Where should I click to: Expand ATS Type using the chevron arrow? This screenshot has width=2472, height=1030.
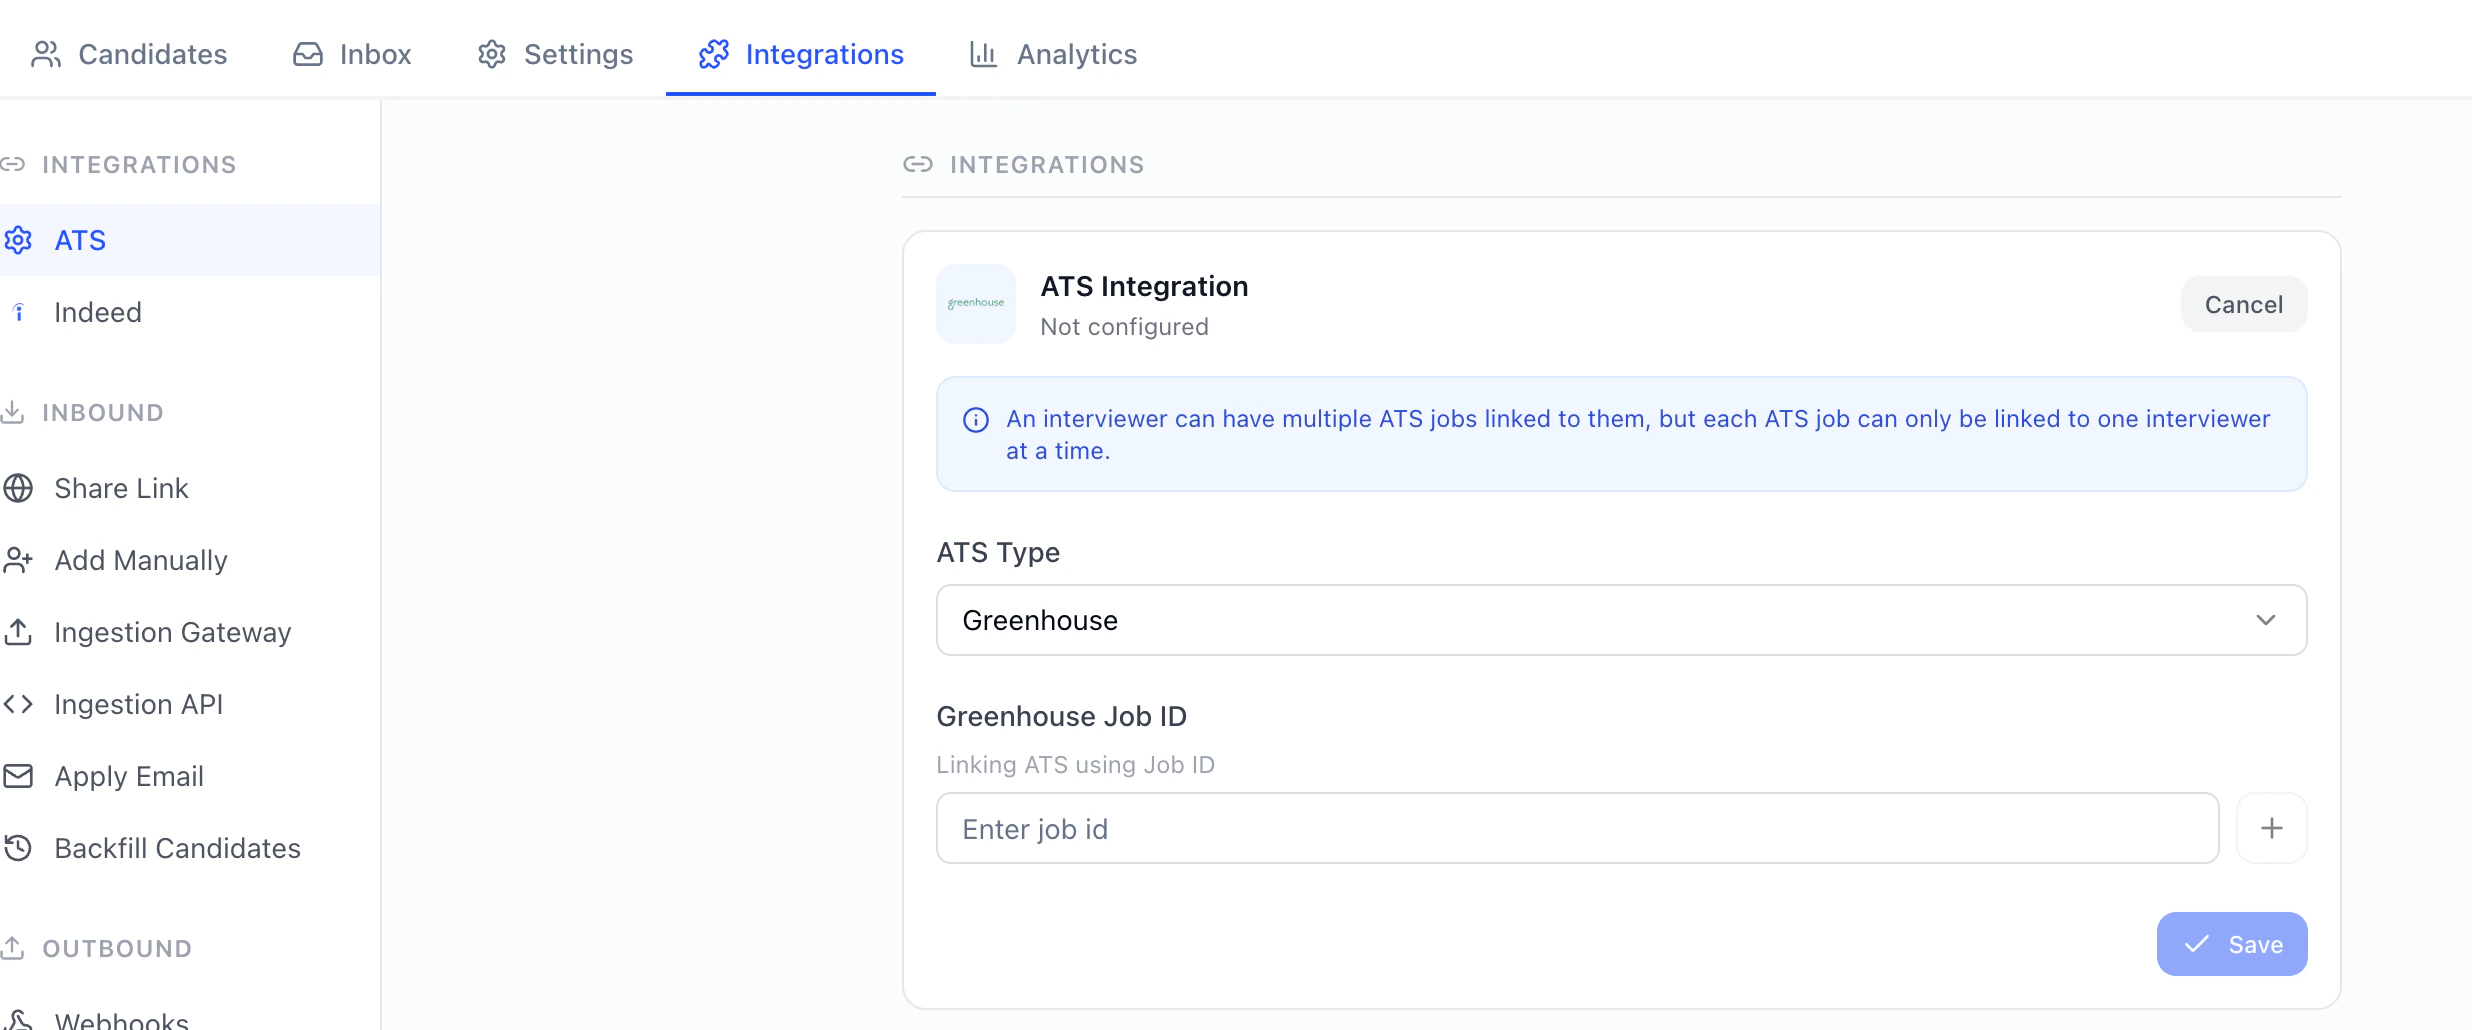coord(2266,620)
